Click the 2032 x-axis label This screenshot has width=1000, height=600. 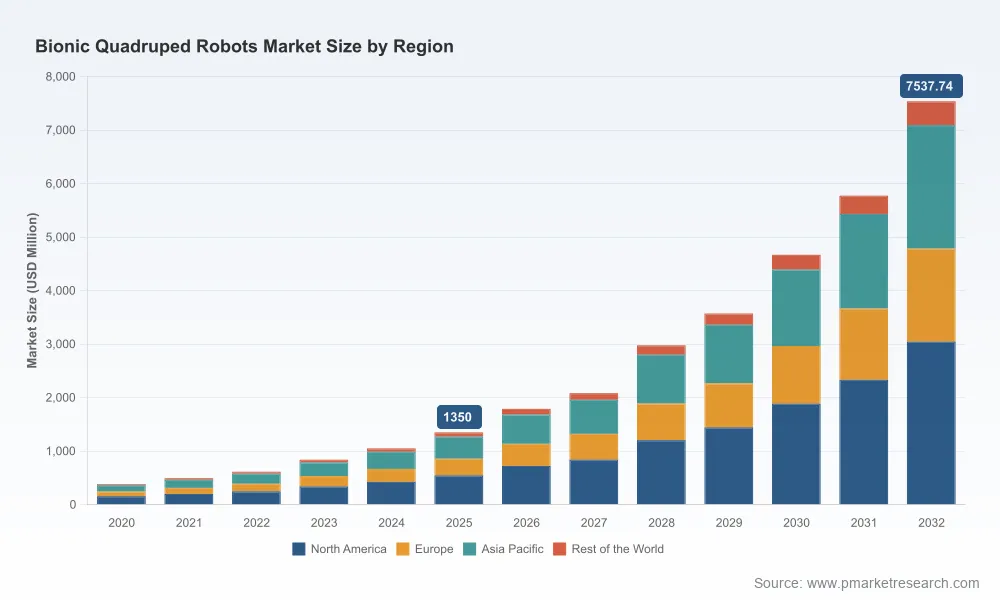tap(931, 523)
